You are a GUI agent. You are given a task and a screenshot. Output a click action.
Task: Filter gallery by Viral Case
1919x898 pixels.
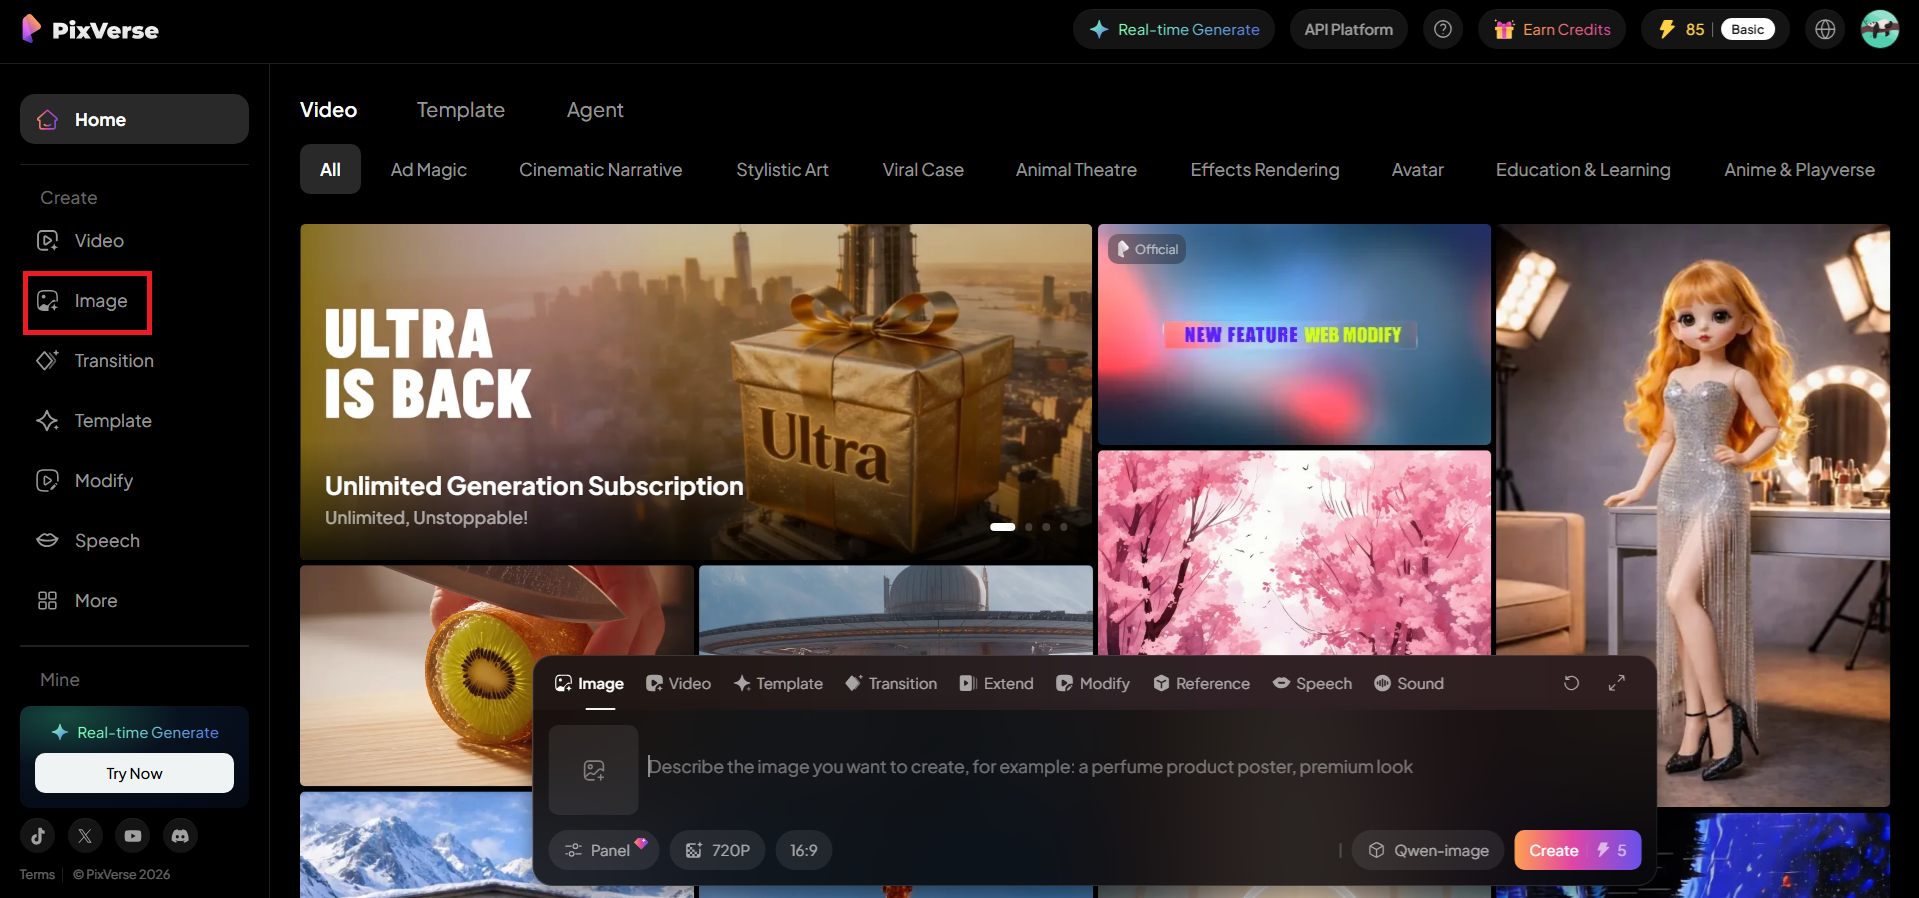pos(923,170)
